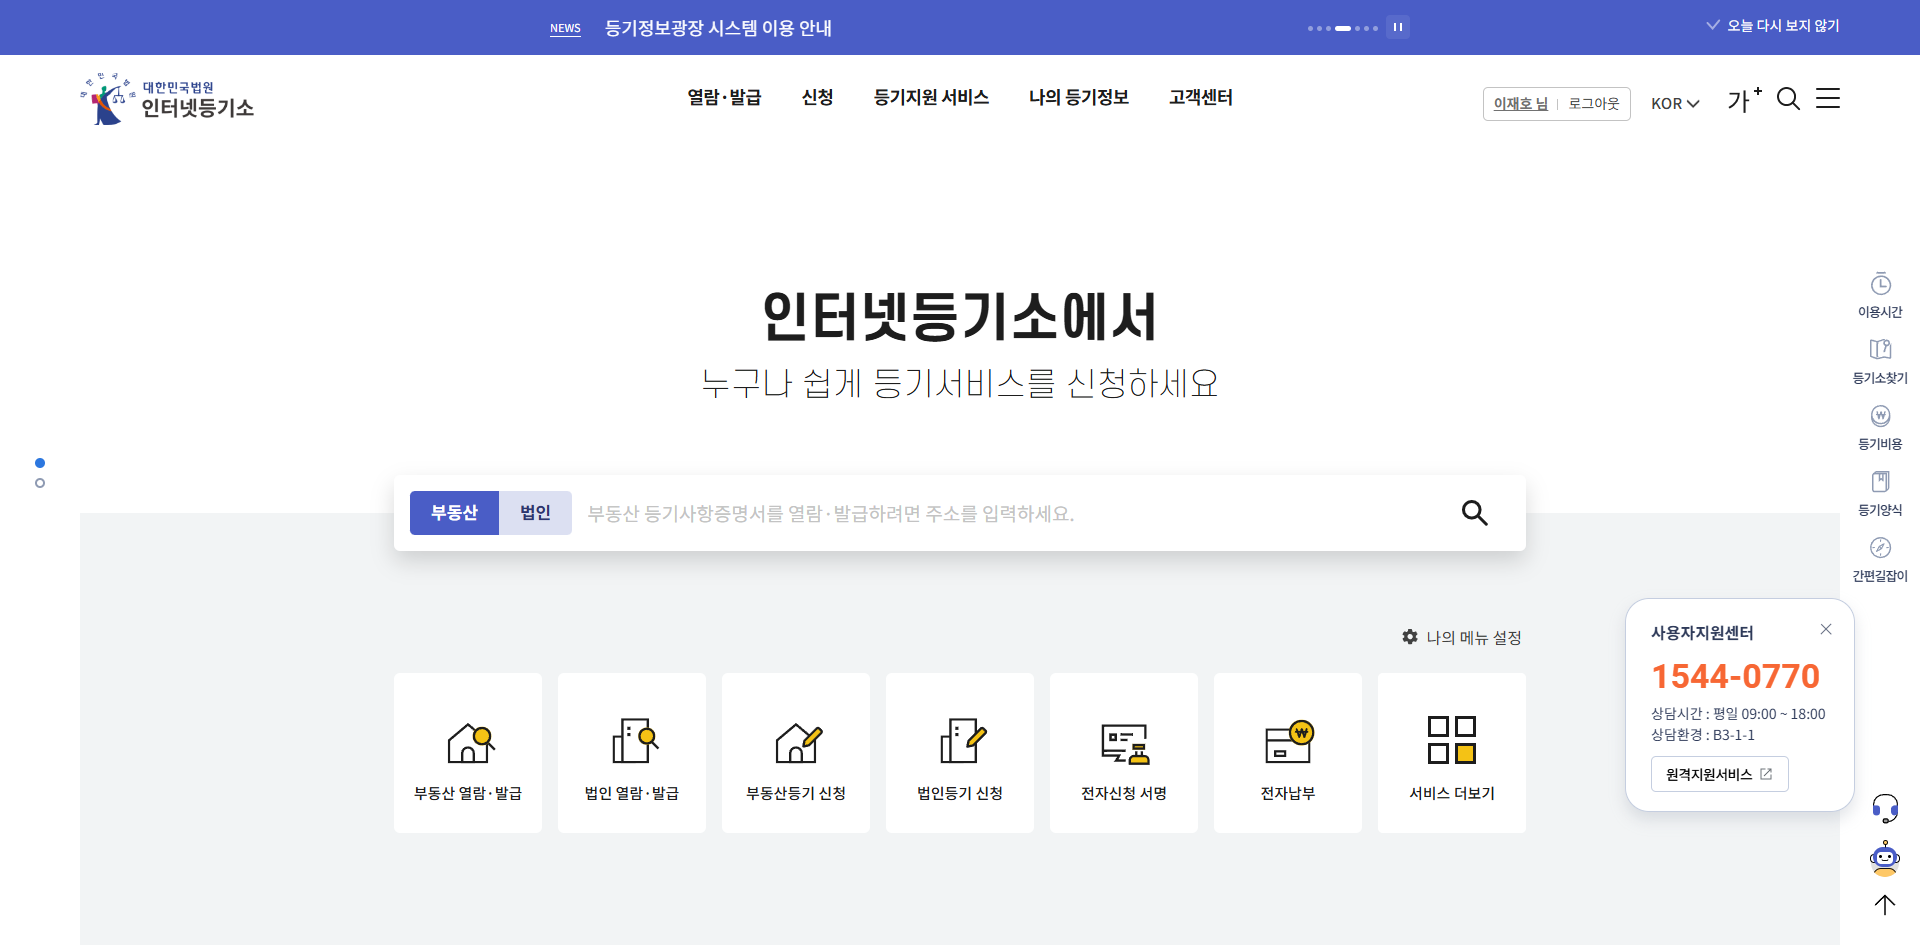Image resolution: width=1920 pixels, height=945 pixels.
Task: Launch 원격지원서비스 remote support
Action: (x=1718, y=773)
